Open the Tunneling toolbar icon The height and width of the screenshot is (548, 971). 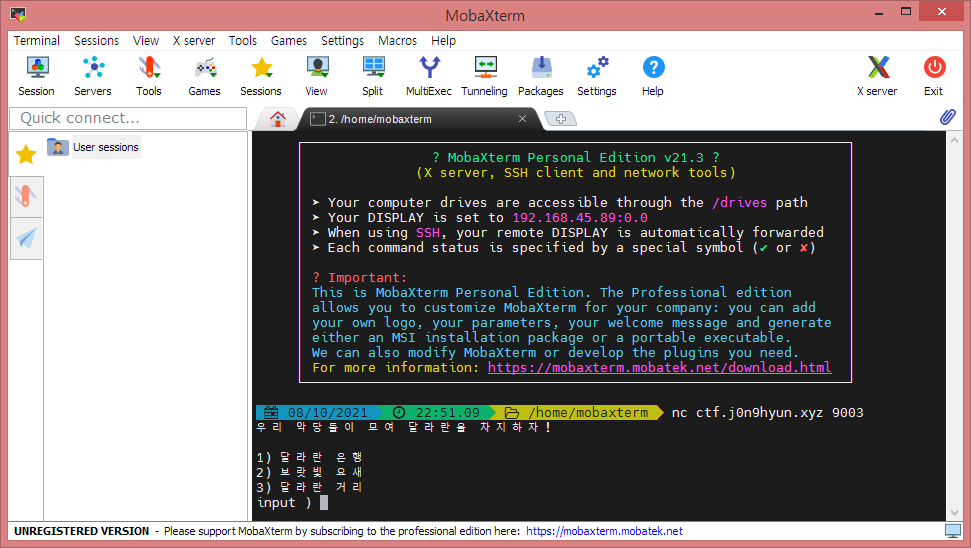click(x=484, y=77)
